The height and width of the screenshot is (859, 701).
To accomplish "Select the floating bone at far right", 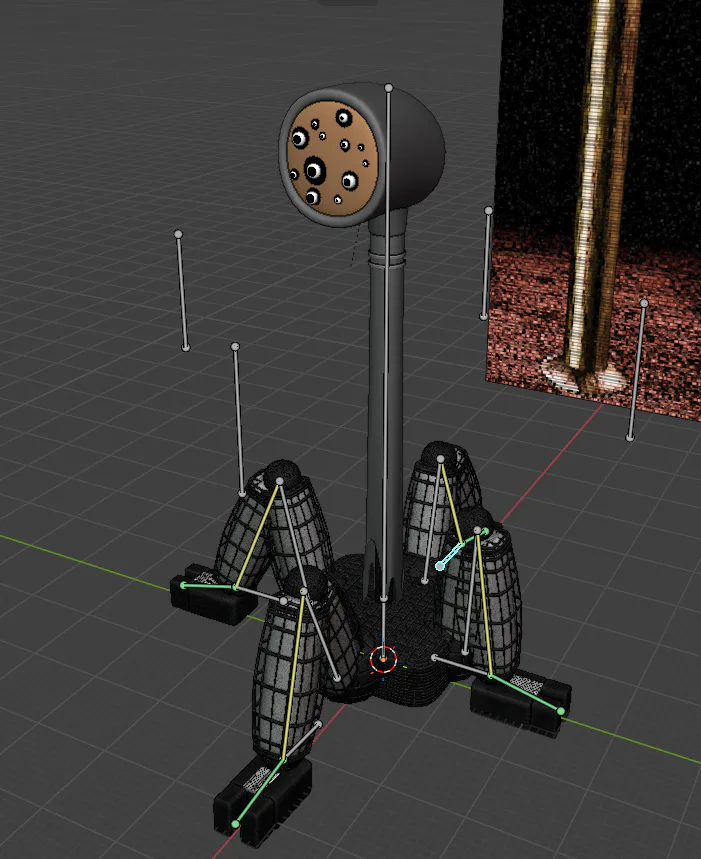I will [x=637, y=370].
